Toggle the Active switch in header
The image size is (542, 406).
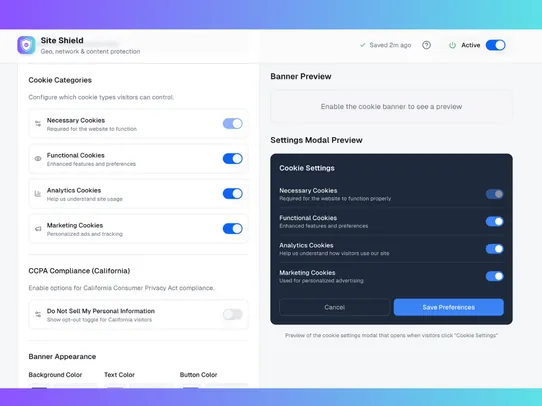click(495, 45)
